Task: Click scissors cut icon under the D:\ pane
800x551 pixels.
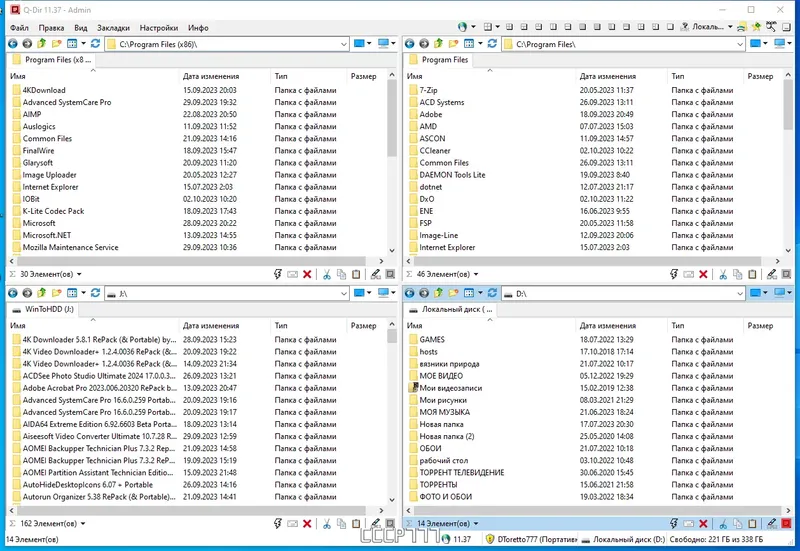Action: (x=723, y=523)
